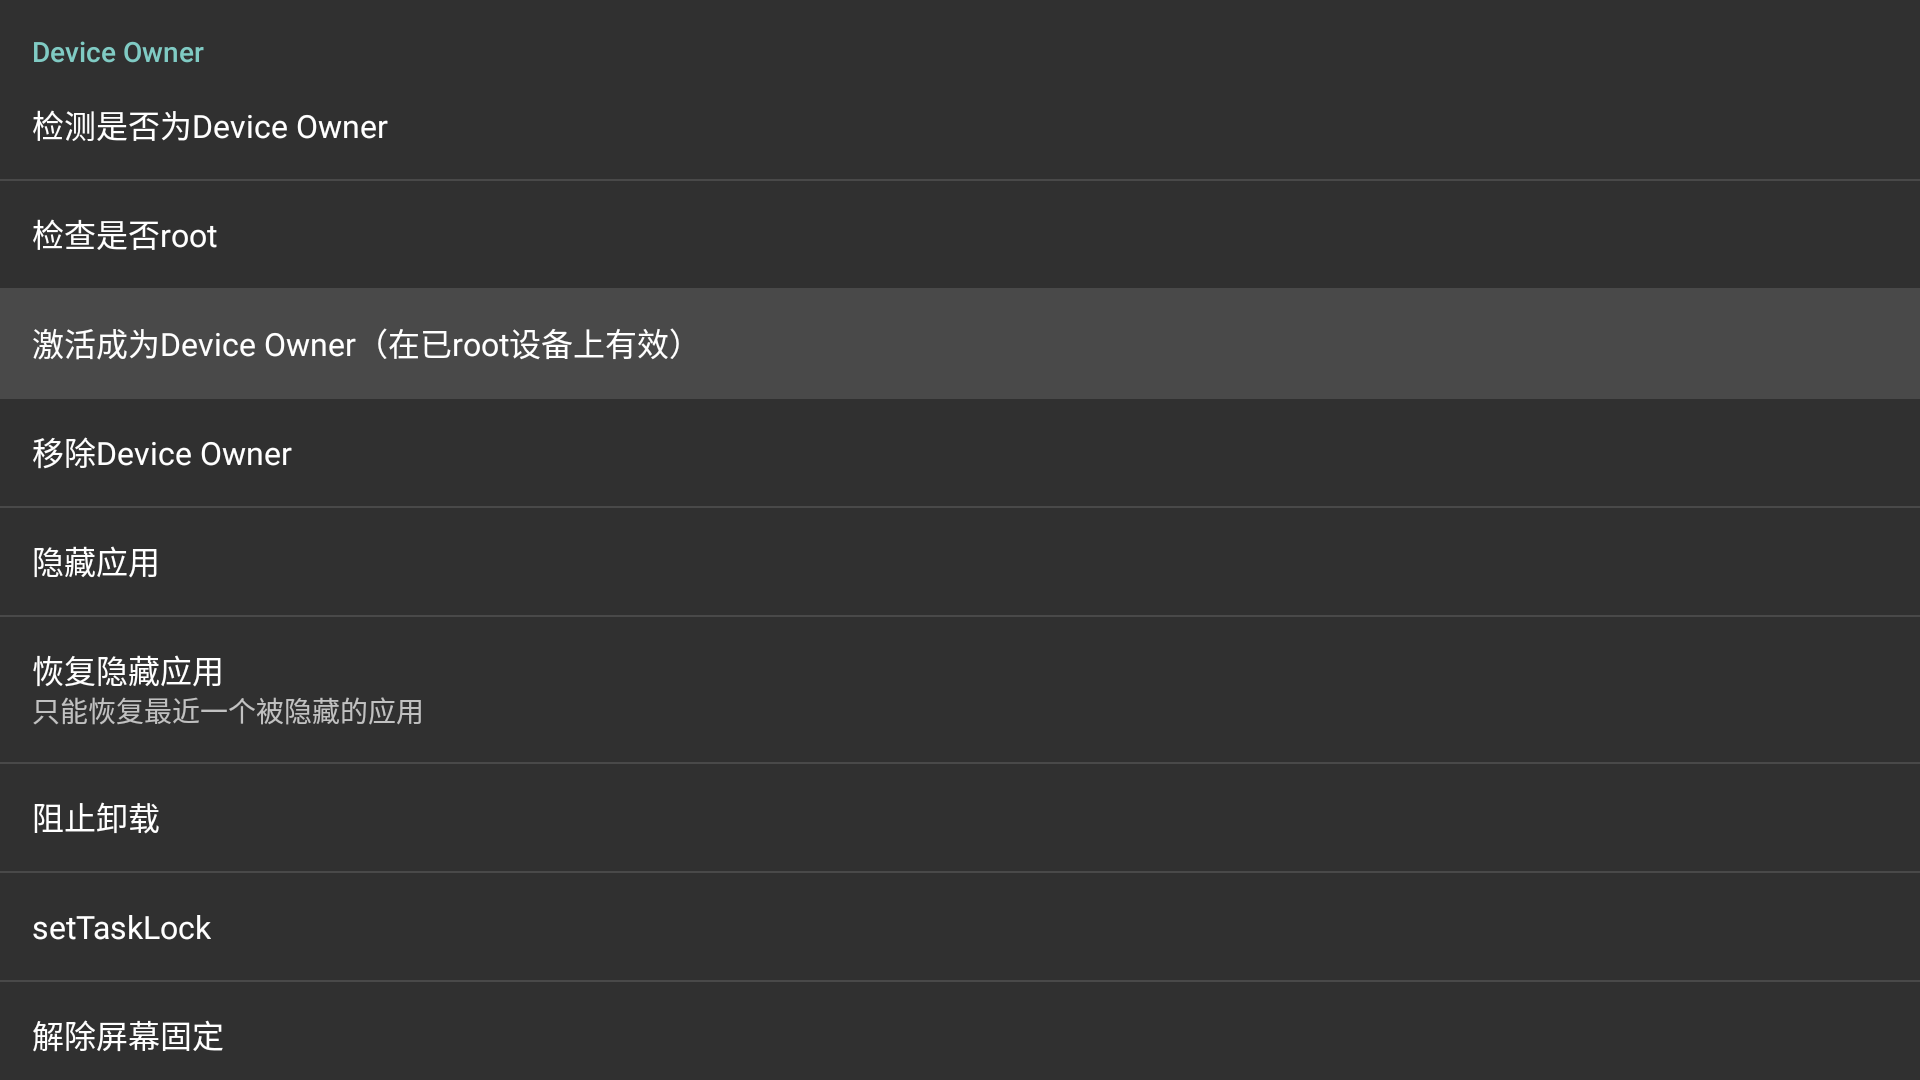Image resolution: width=1920 pixels, height=1080 pixels.
Task: Enable uninstall blocking via 阻止卸载
Action: 95,817
